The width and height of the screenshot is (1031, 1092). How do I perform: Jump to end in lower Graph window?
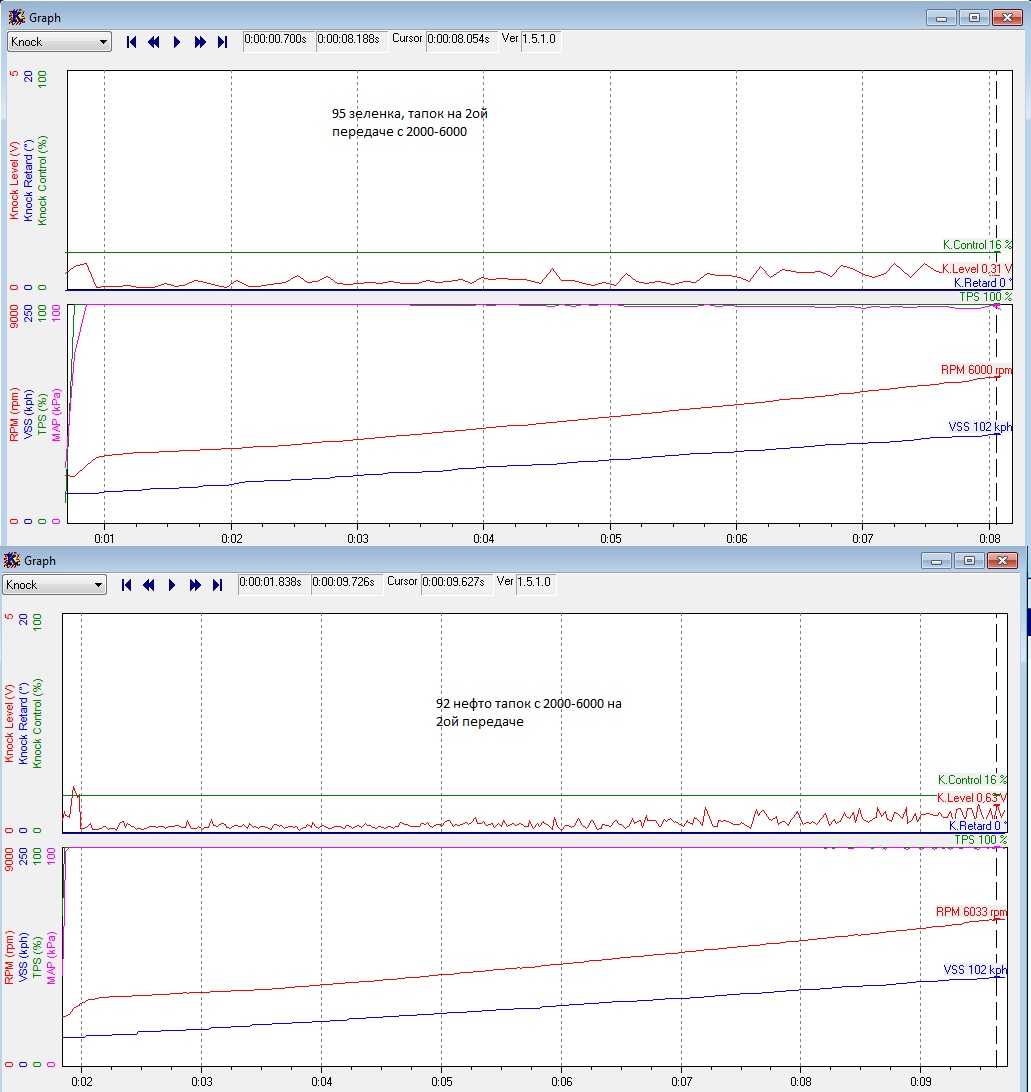pos(217,585)
